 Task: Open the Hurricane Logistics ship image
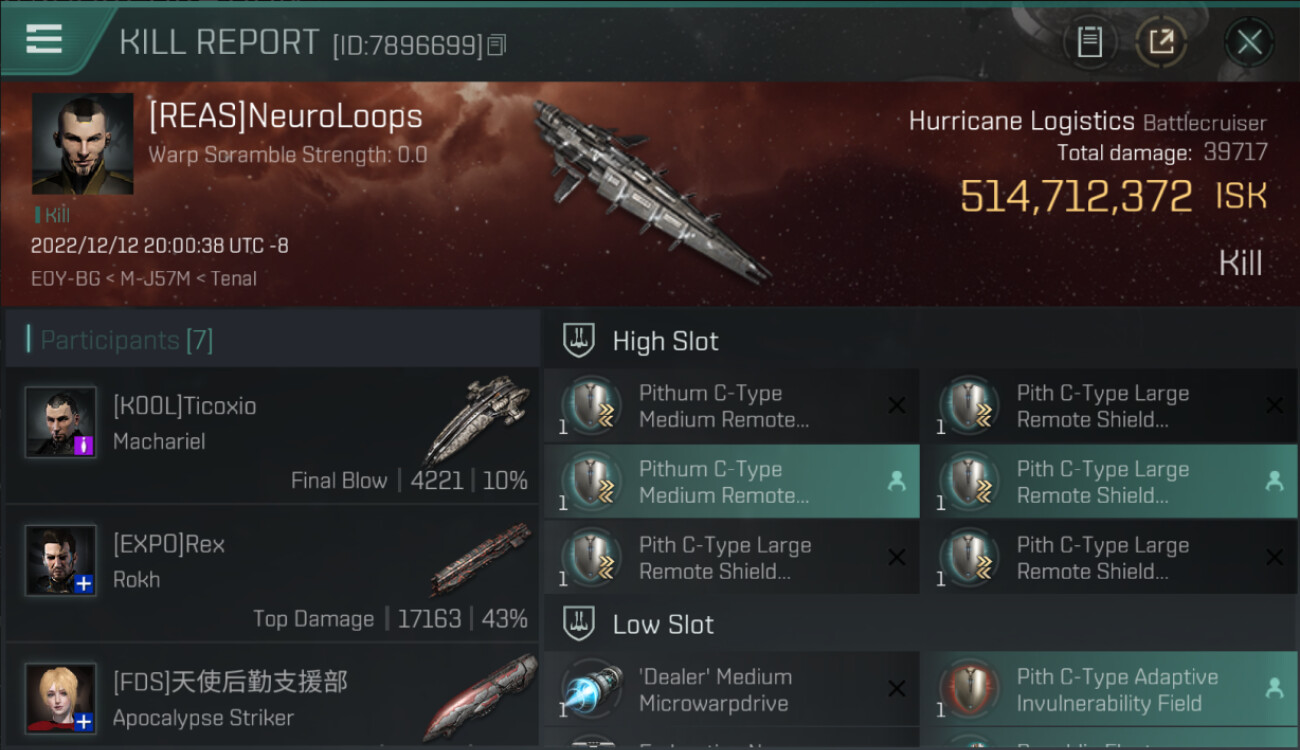(x=649, y=188)
